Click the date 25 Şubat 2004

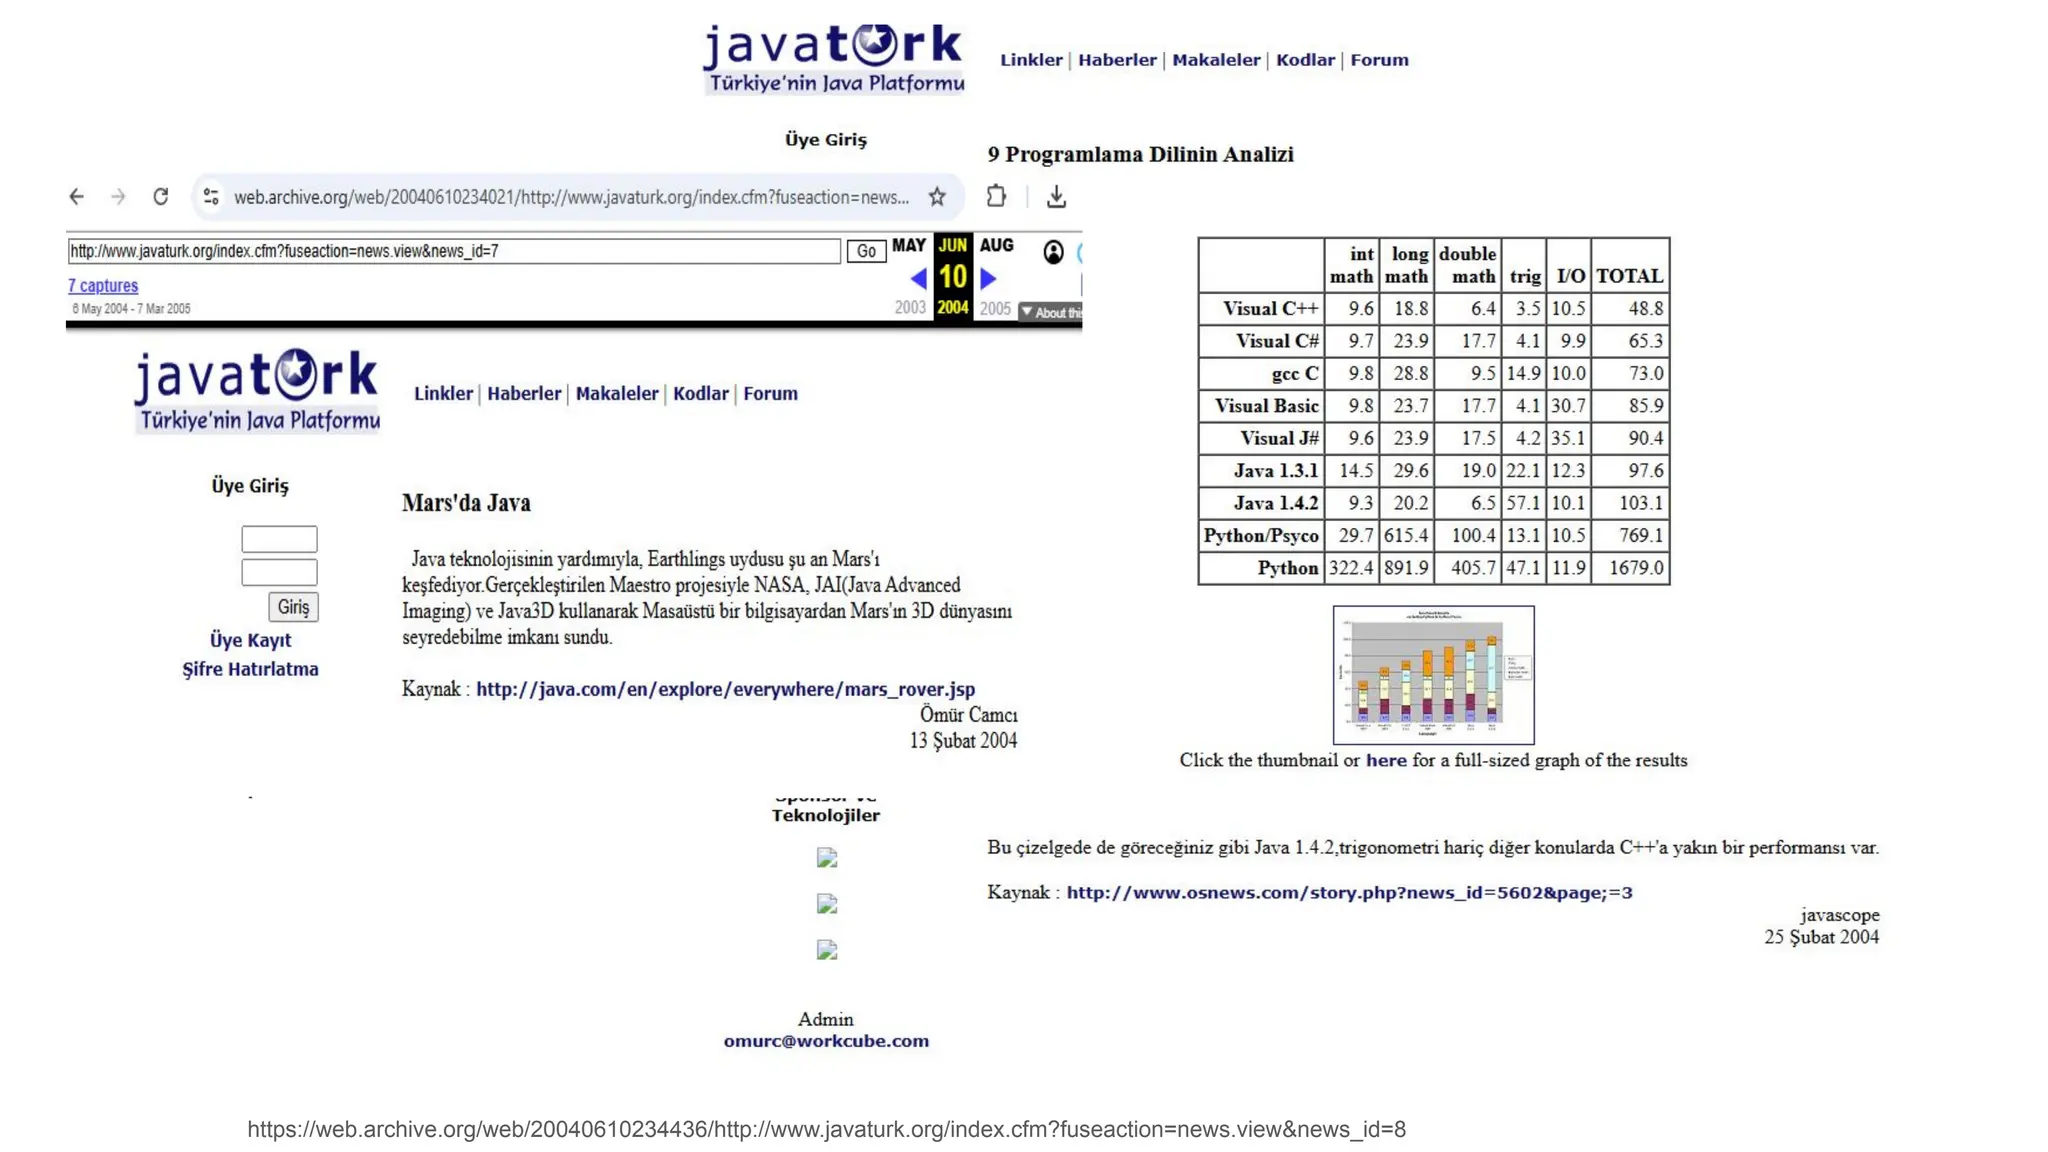pyautogui.click(x=1821, y=937)
